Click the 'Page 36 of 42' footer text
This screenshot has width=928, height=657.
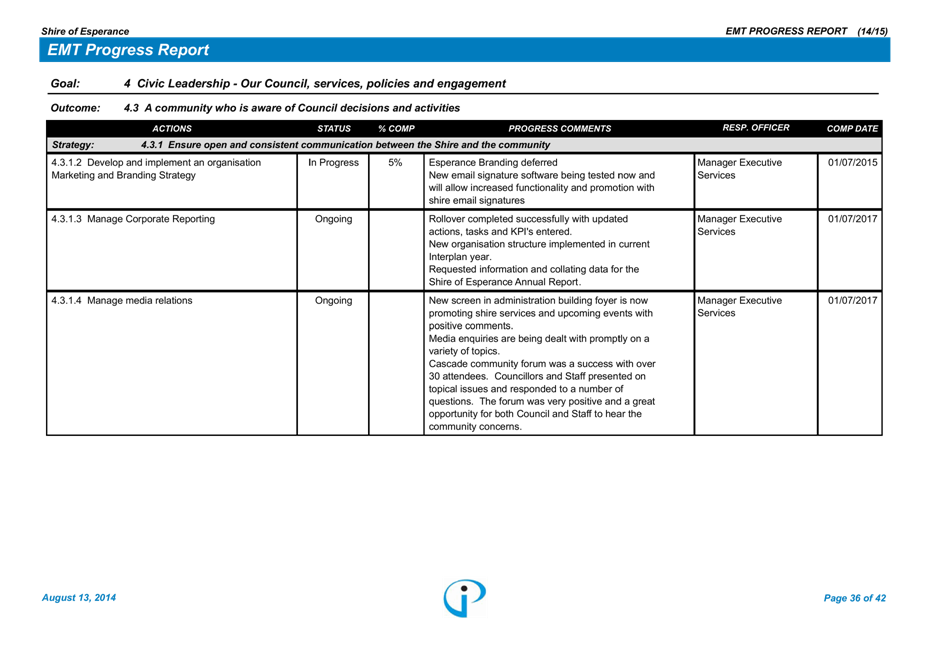(x=855, y=598)
